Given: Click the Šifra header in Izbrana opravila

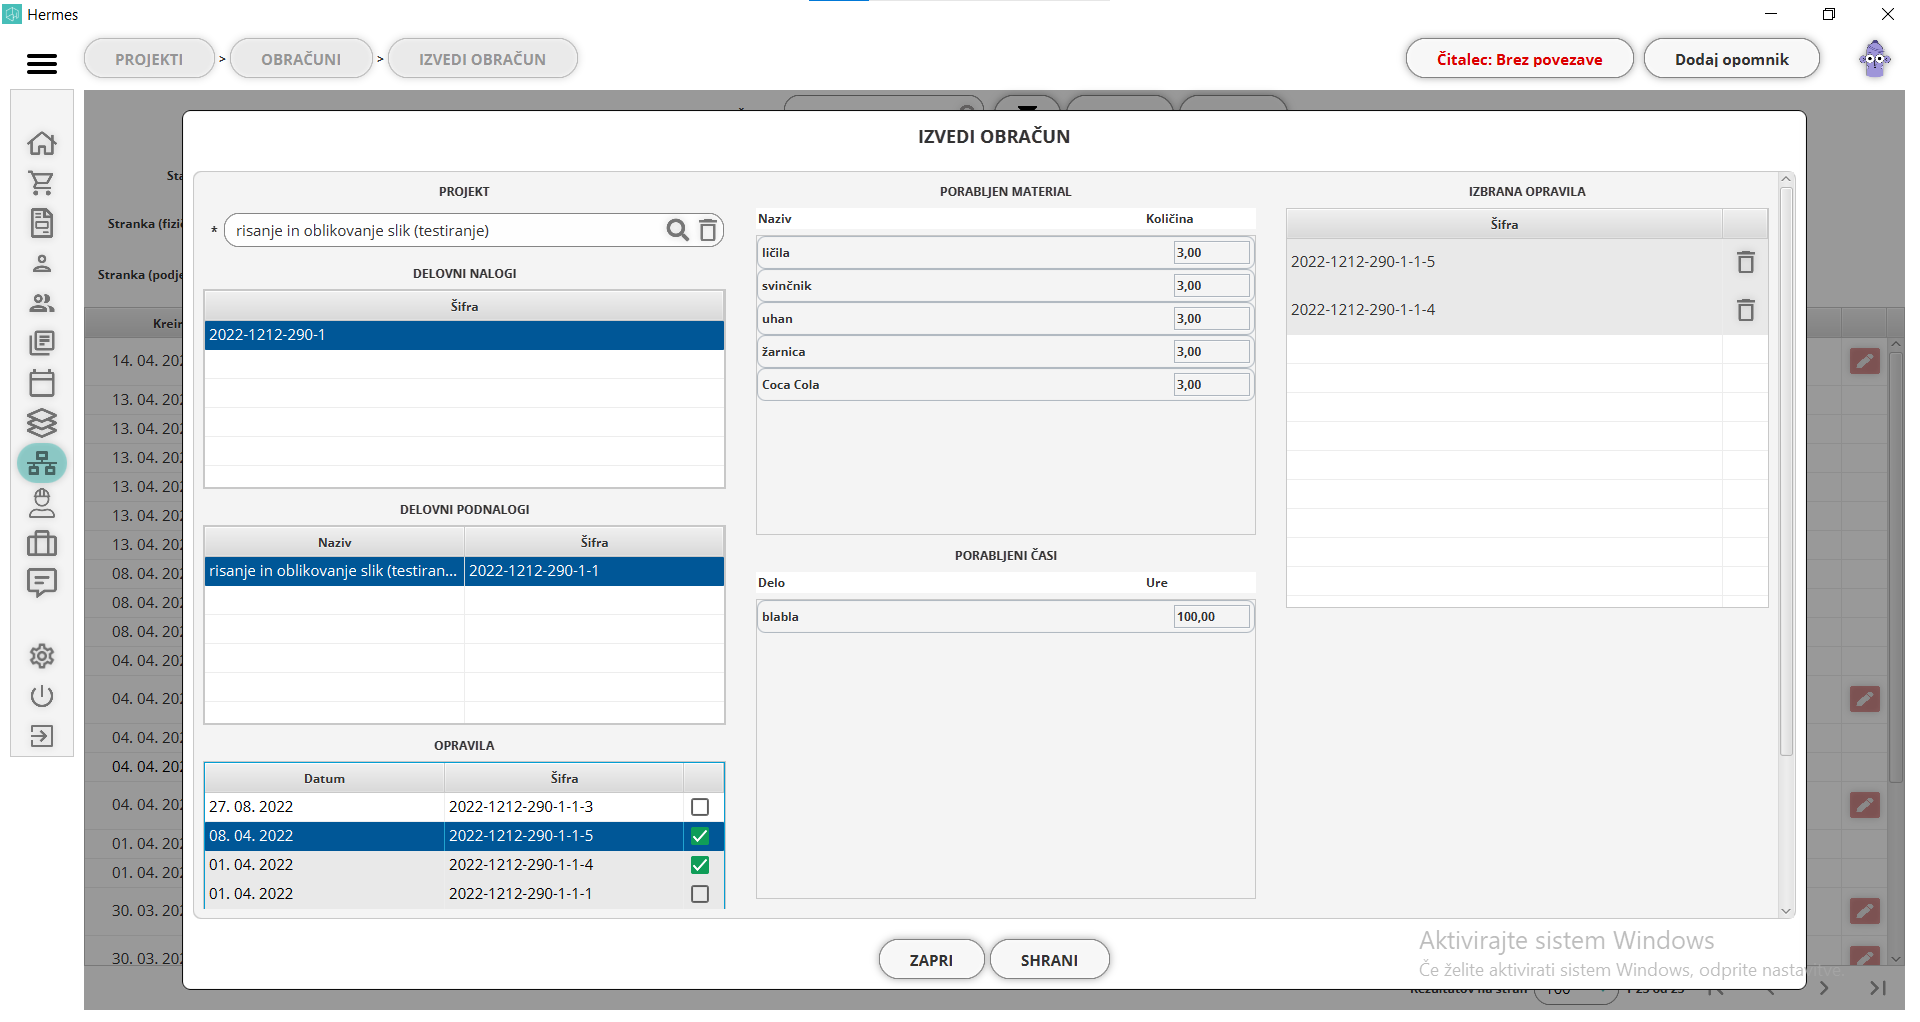Looking at the screenshot, I should click(1504, 224).
